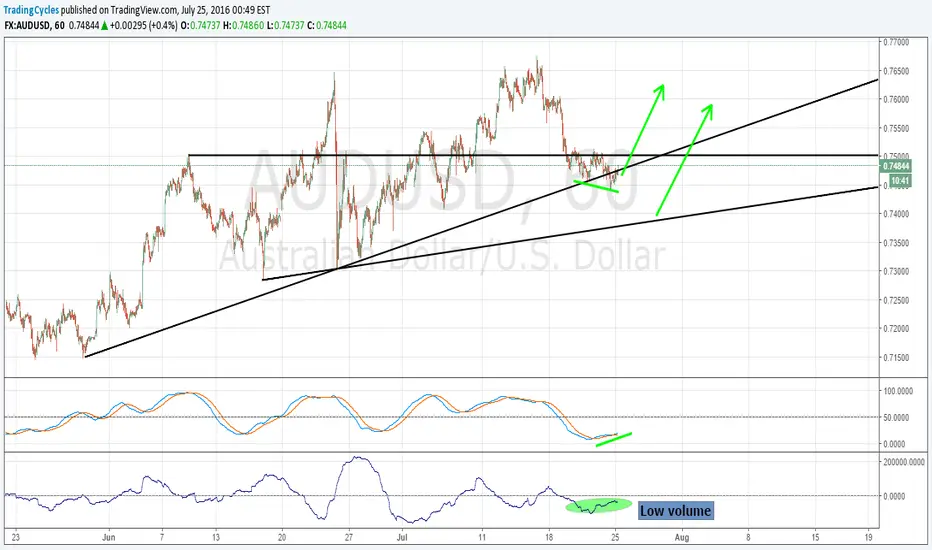
Task: Click the 0.74000 price axis label
Action: tap(896, 214)
